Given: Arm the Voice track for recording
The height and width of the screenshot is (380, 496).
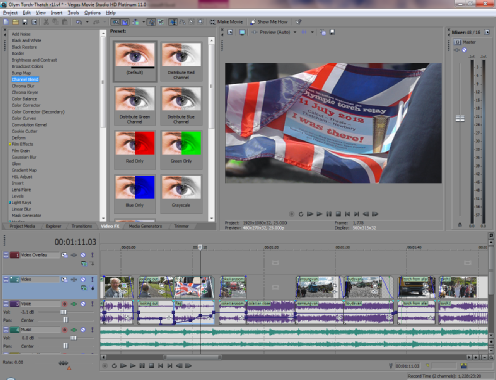Looking at the screenshot, I should [65, 304].
